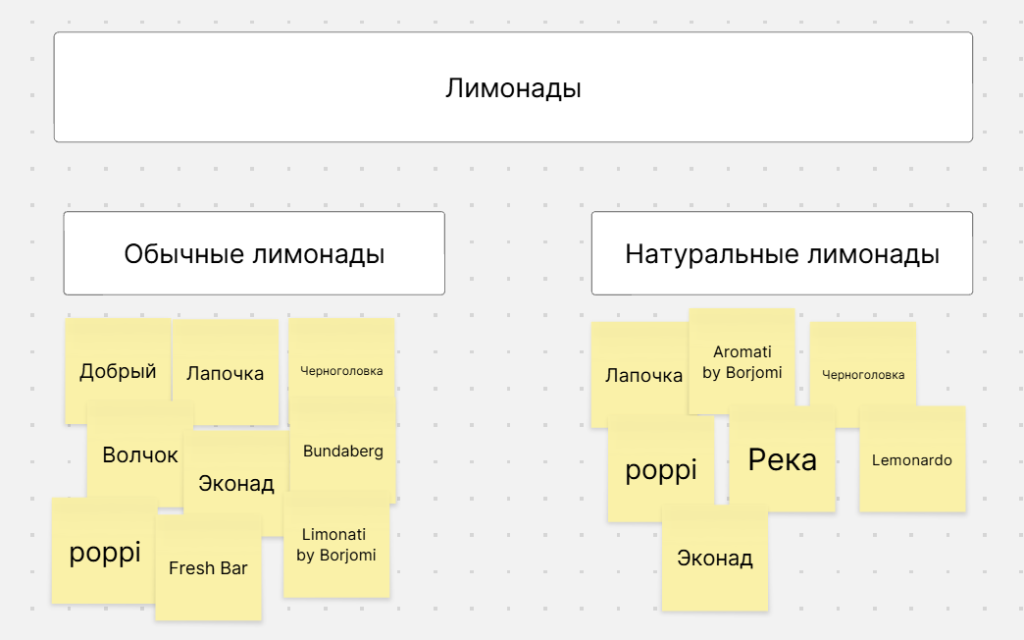Screen dimensions: 1024x640
Task: Select "poppi" note under Натуральные лимонады
Action: (x=660, y=470)
